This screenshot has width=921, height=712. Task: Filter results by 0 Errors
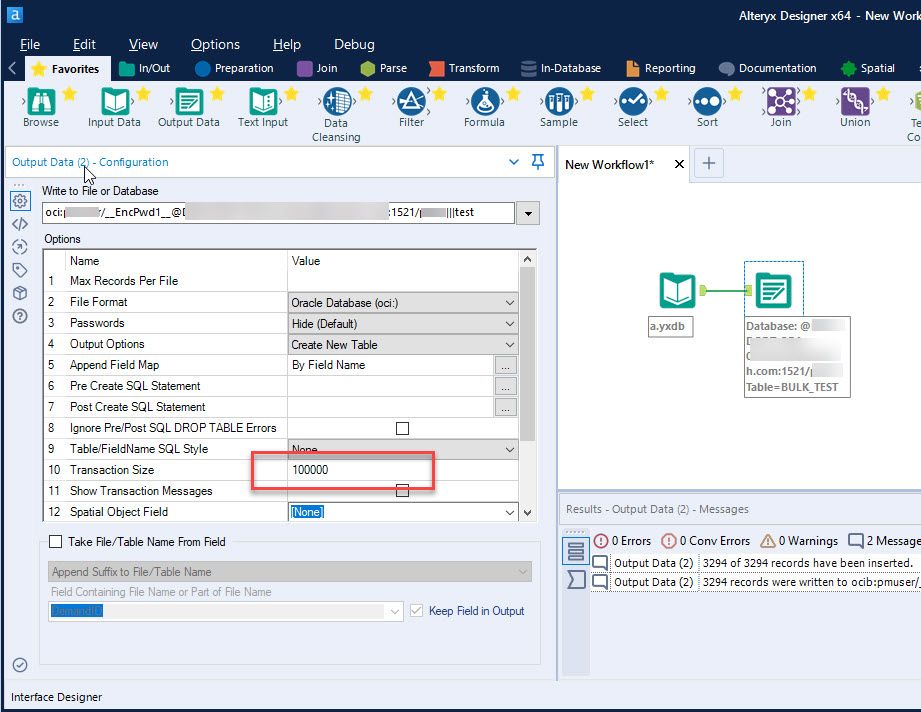pyautogui.click(x=623, y=540)
